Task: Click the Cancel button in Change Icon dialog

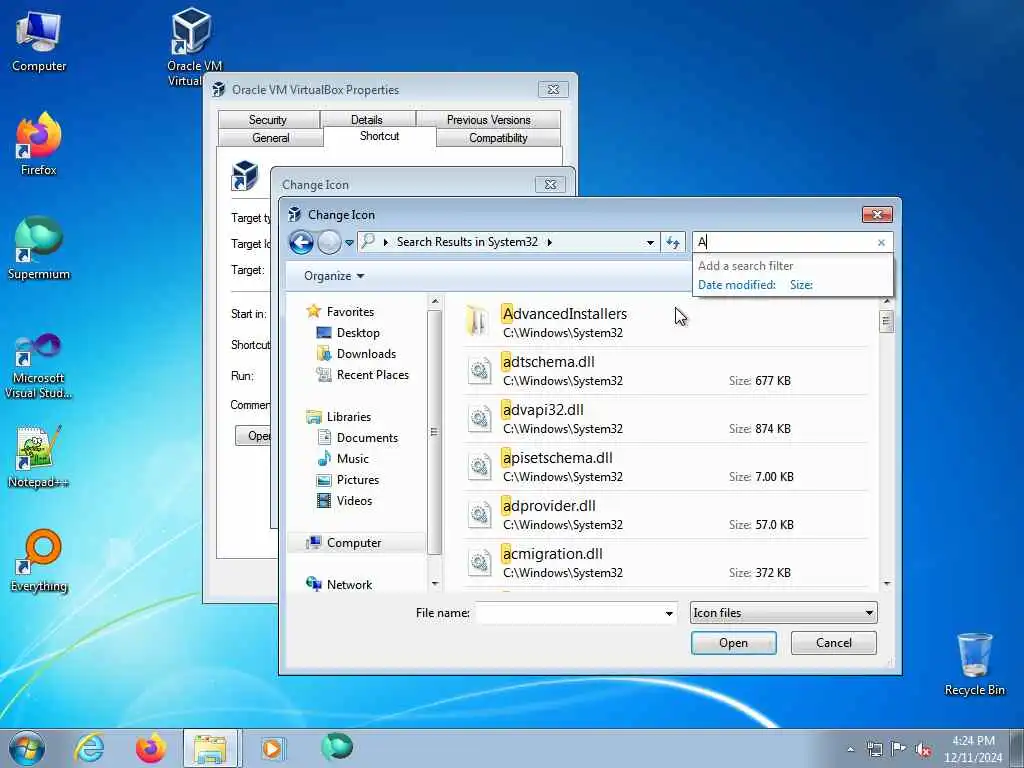Action: [833, 643]
